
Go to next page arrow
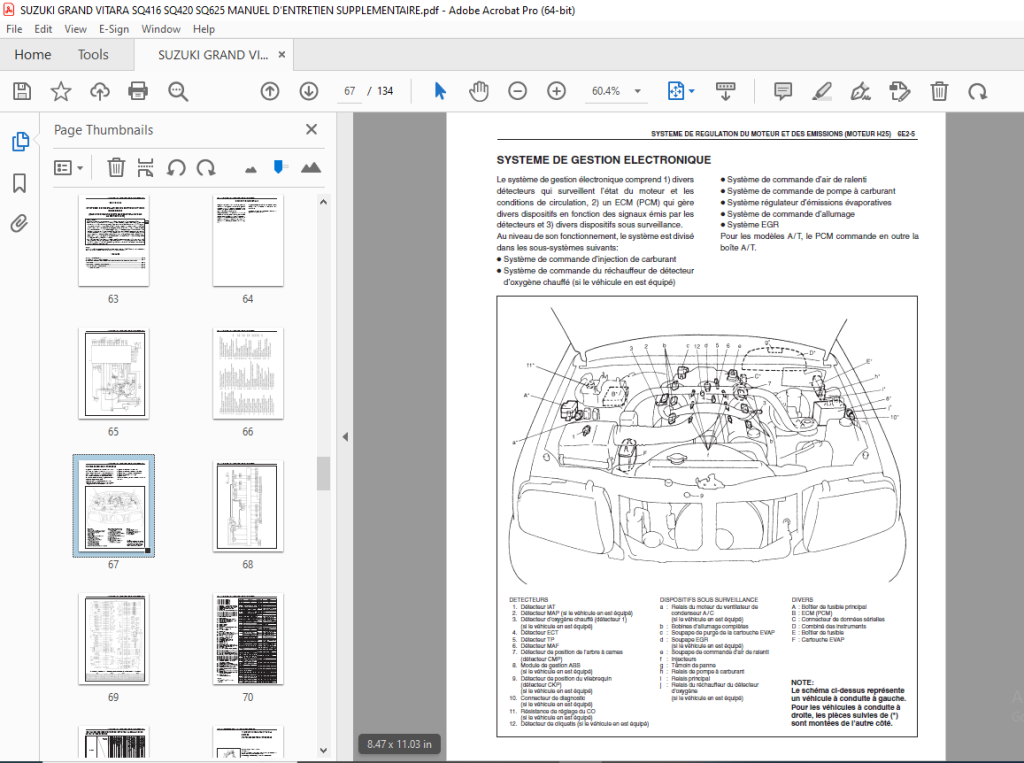309,91
